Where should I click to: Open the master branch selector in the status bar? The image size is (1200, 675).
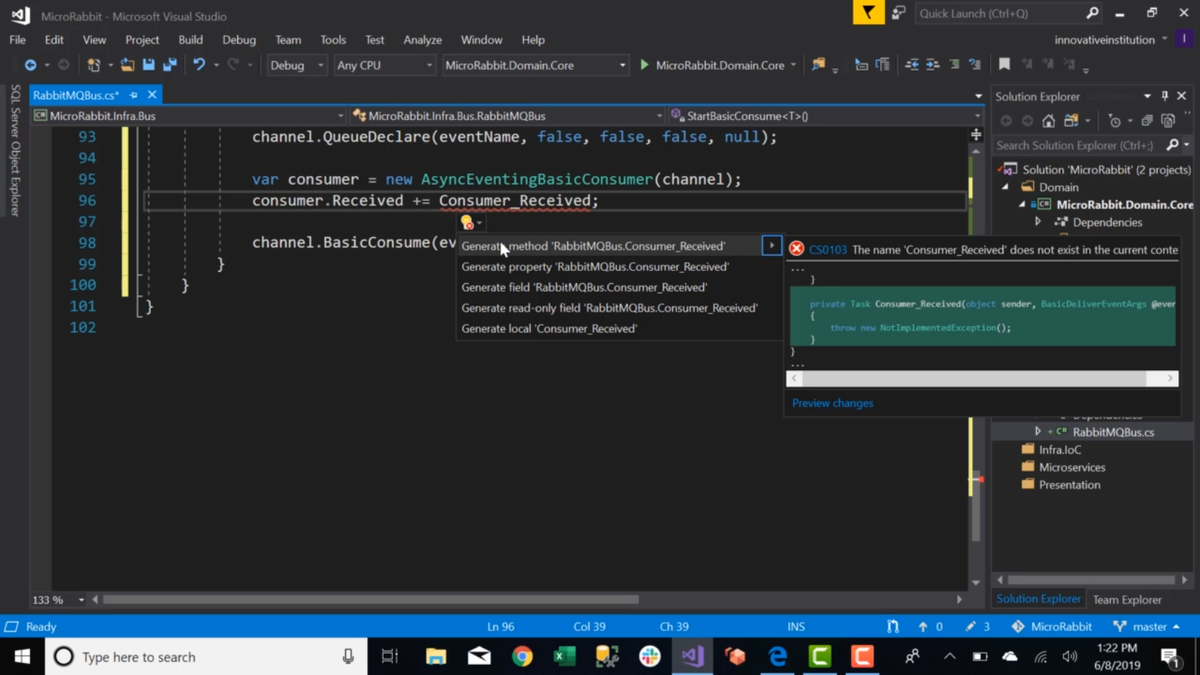[1146, 627]
